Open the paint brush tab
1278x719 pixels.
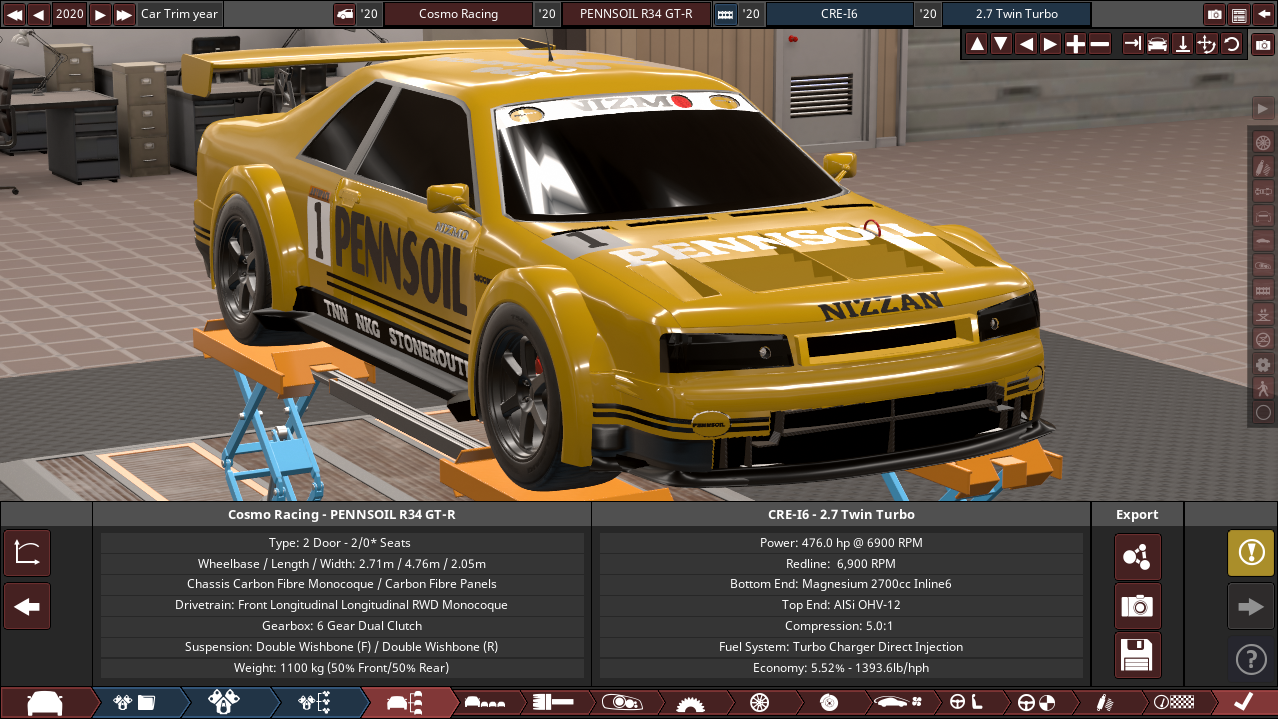(552, 703)
